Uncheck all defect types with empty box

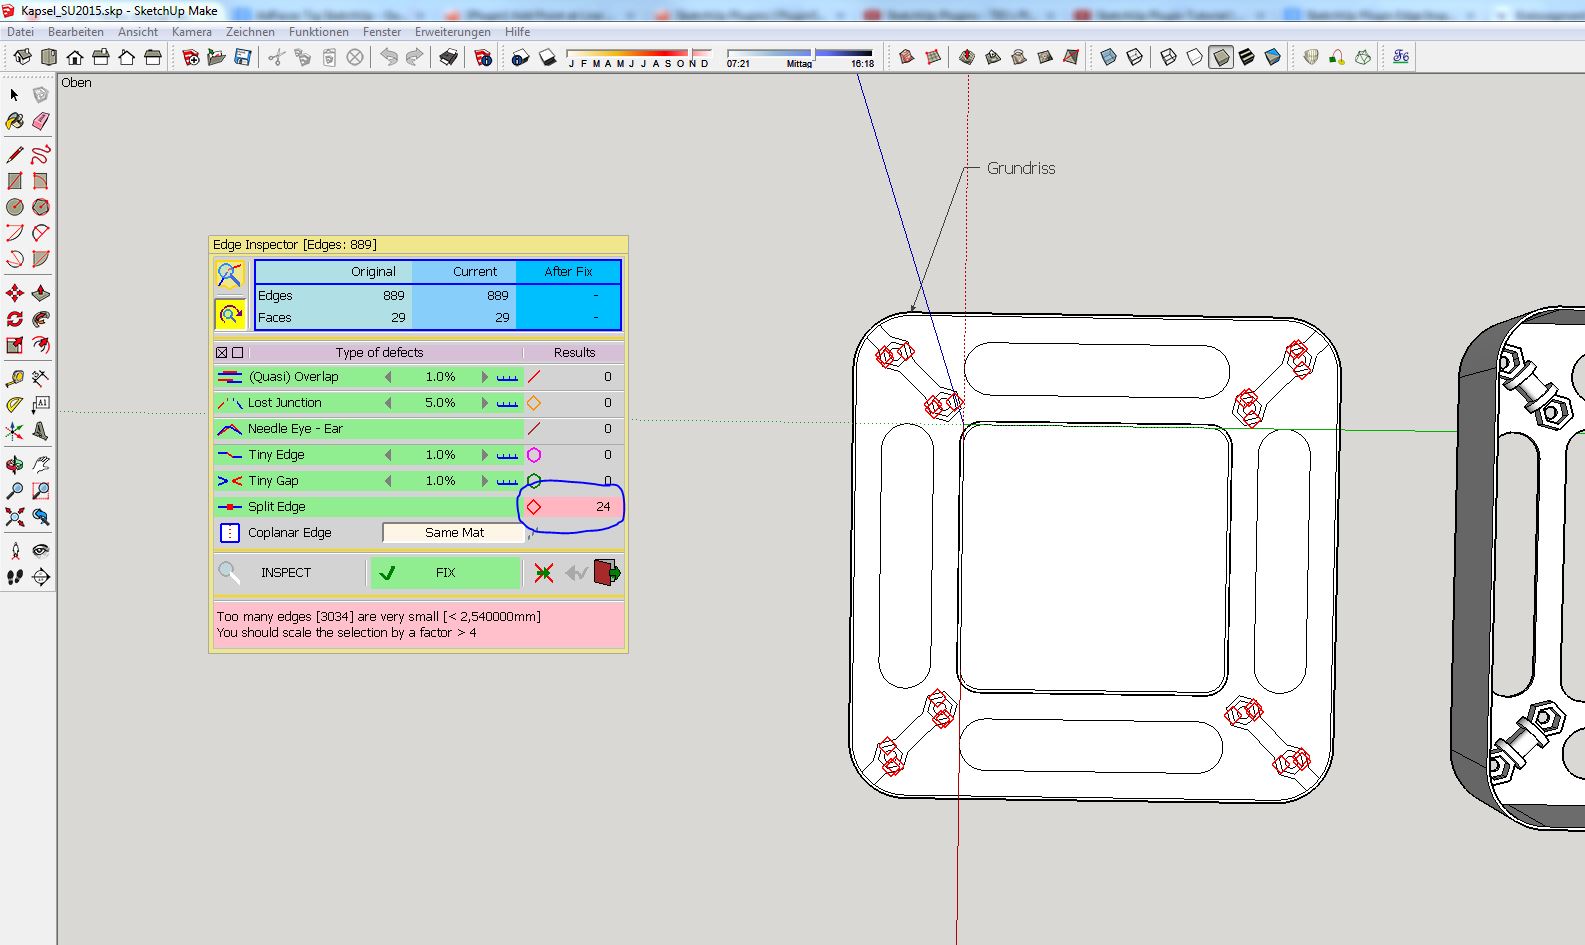click(x=237, y=353)
